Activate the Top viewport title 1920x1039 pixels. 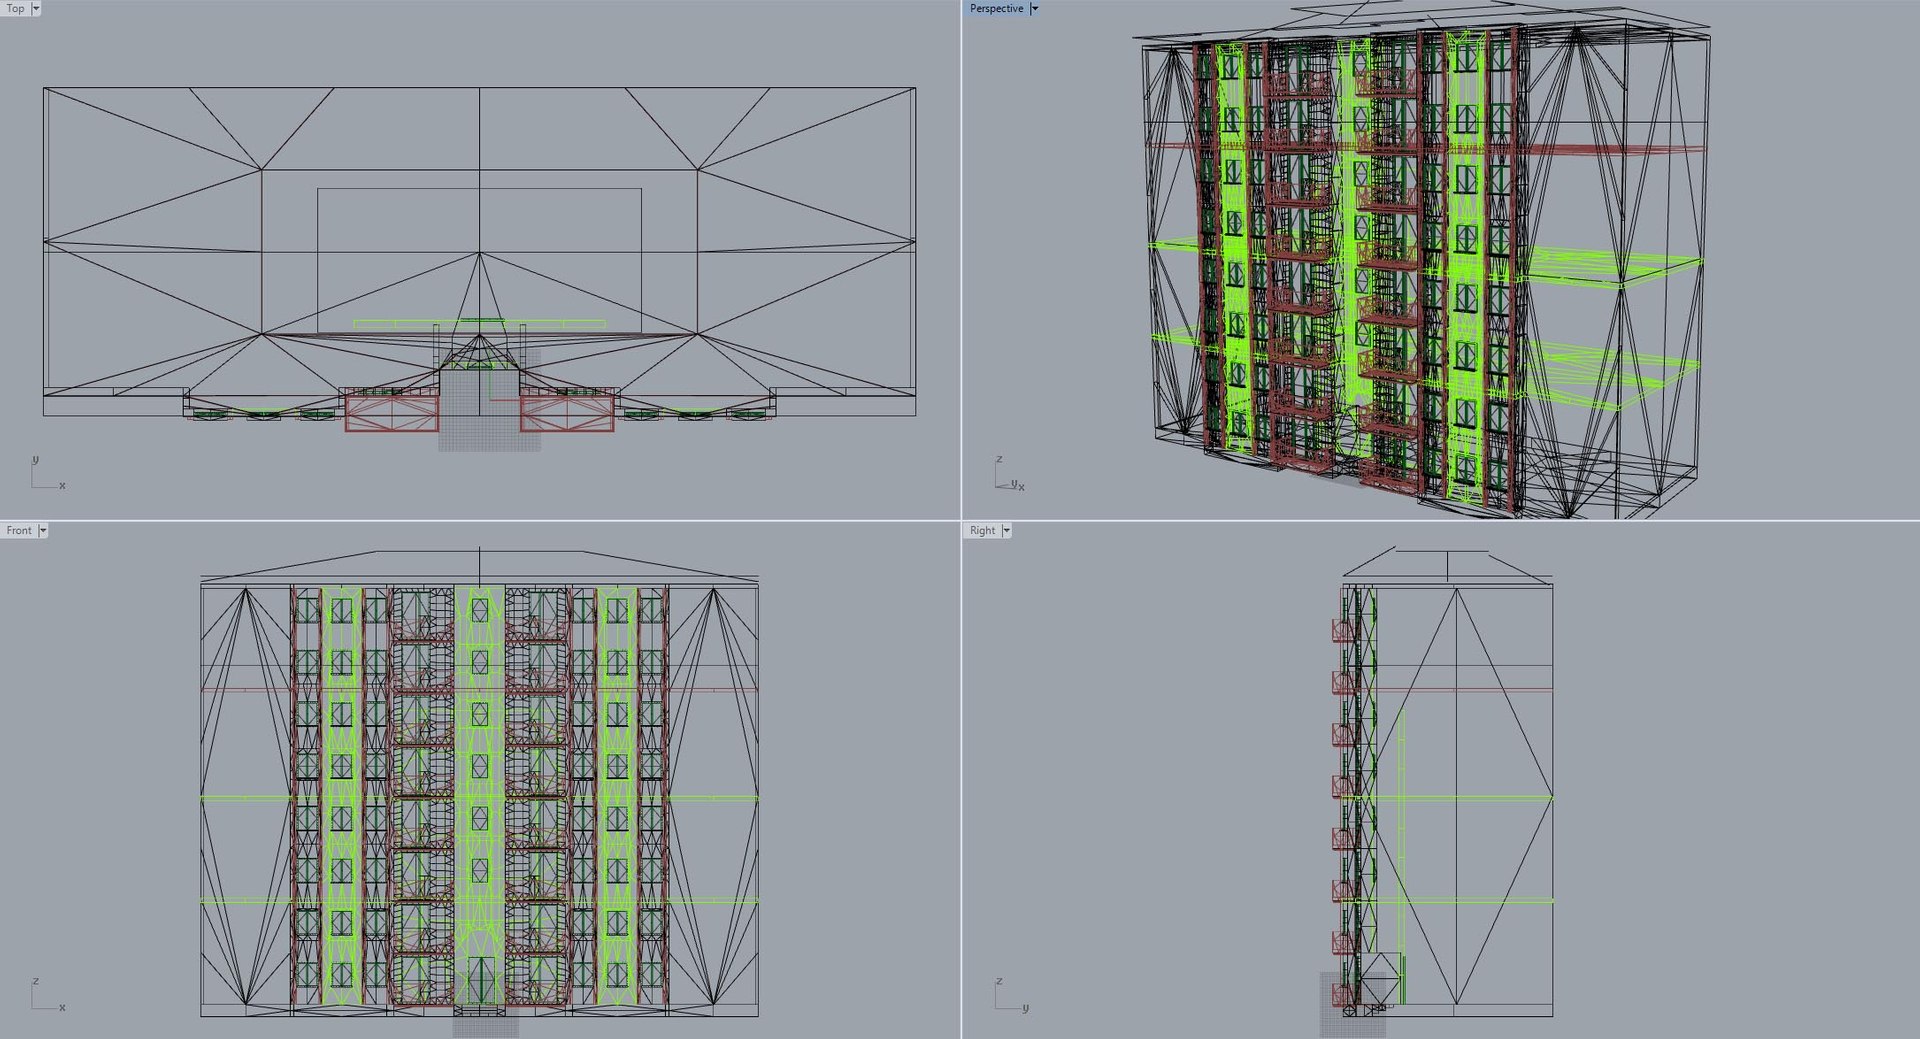coord(16,8)
